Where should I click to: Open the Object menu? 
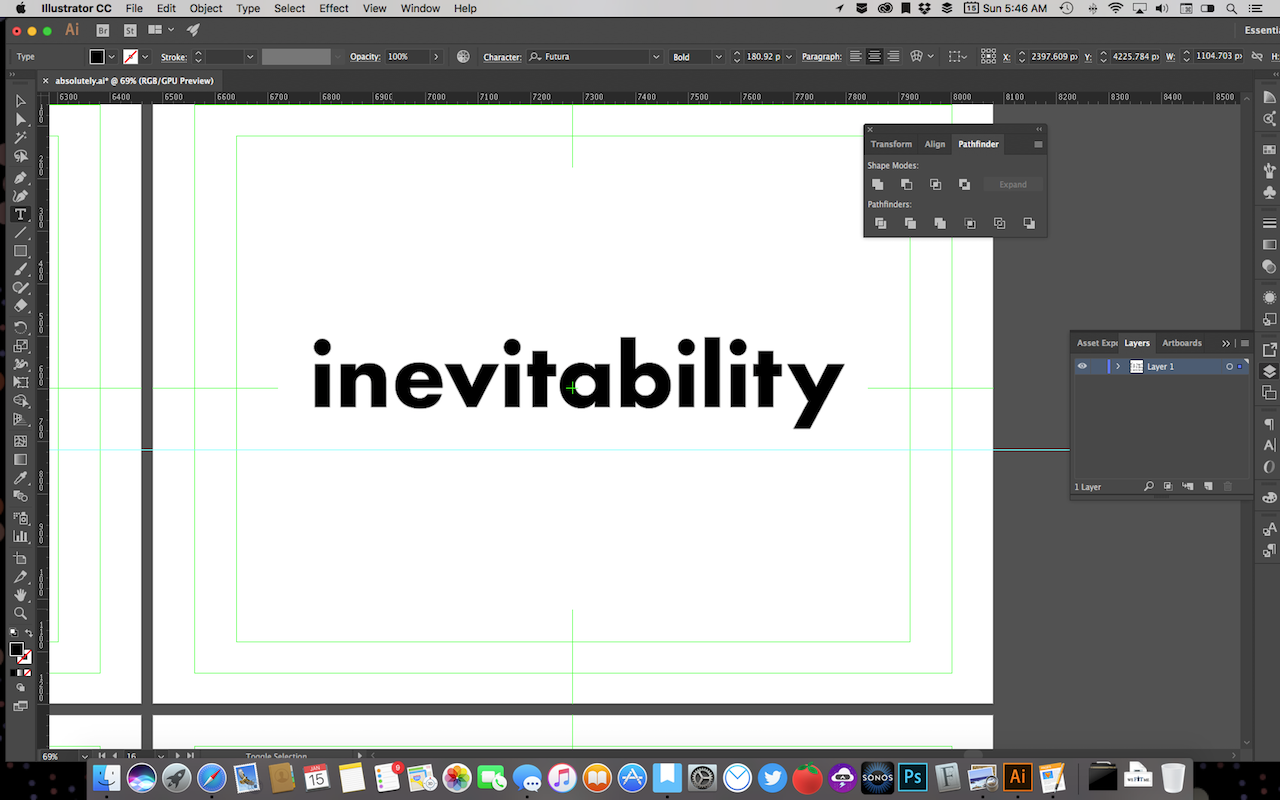[206, 8]
